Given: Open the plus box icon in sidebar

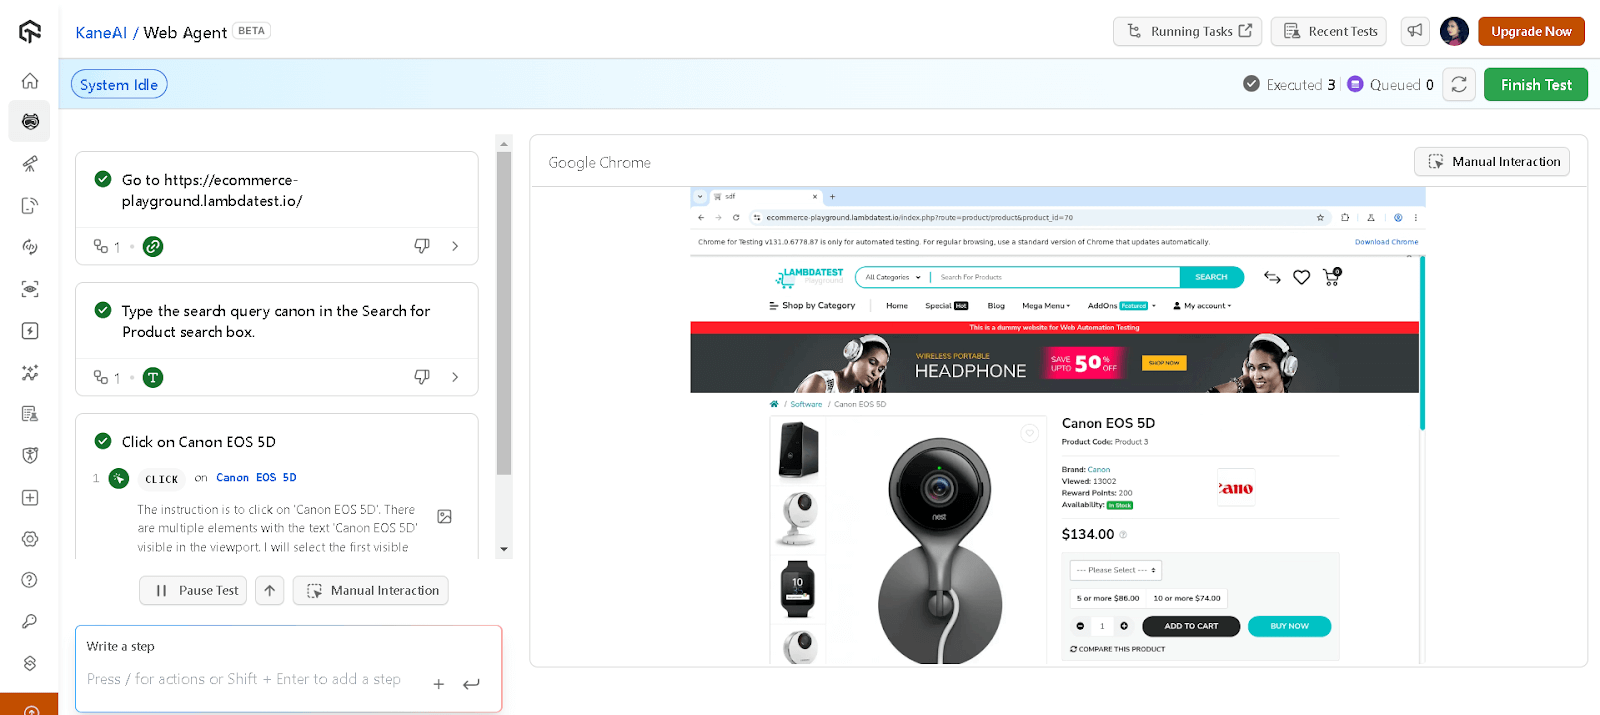Looking at the screenshot, I should [x=30, y=497].
